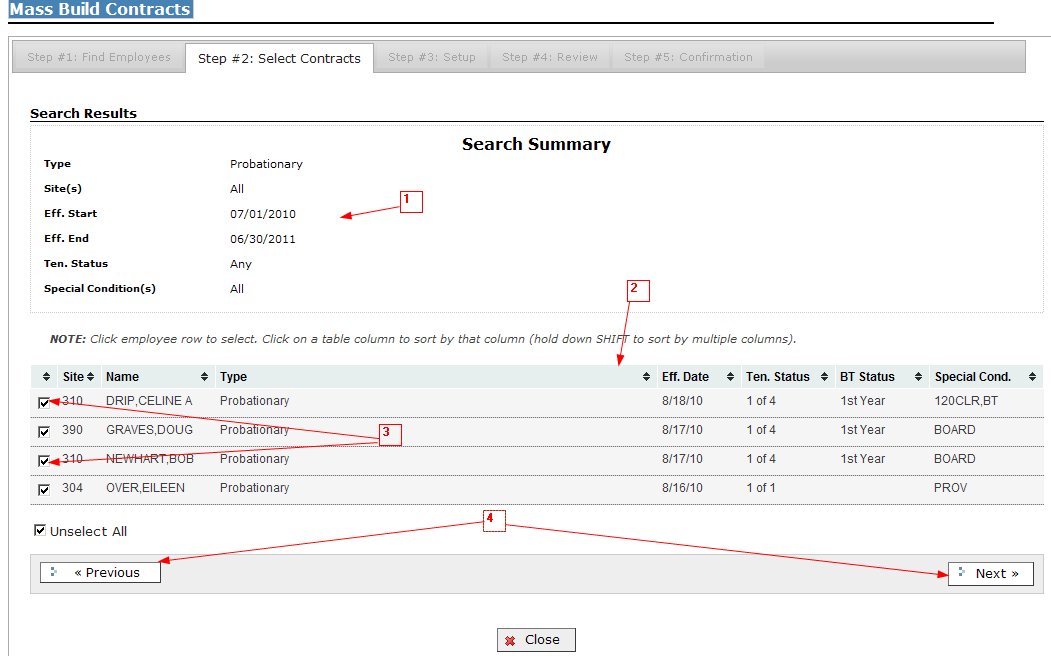Click the sort arrows beside Name column
The height and width of the screenshot is (656, 1051).
point(205,377)
